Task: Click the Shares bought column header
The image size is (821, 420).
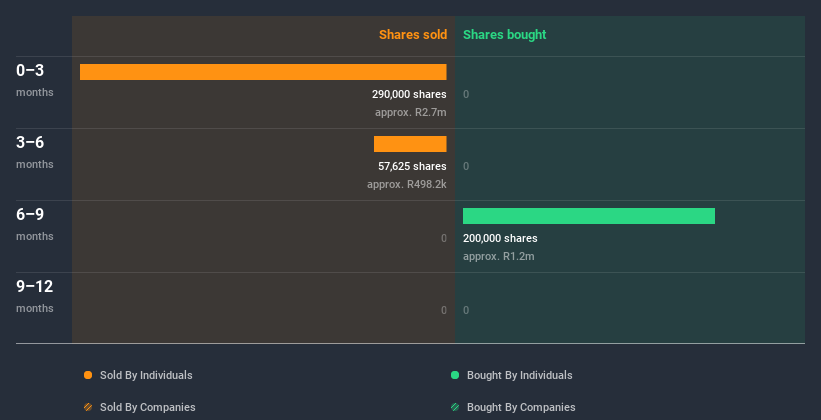Action: pyautogui.click(x=504, y=35)
